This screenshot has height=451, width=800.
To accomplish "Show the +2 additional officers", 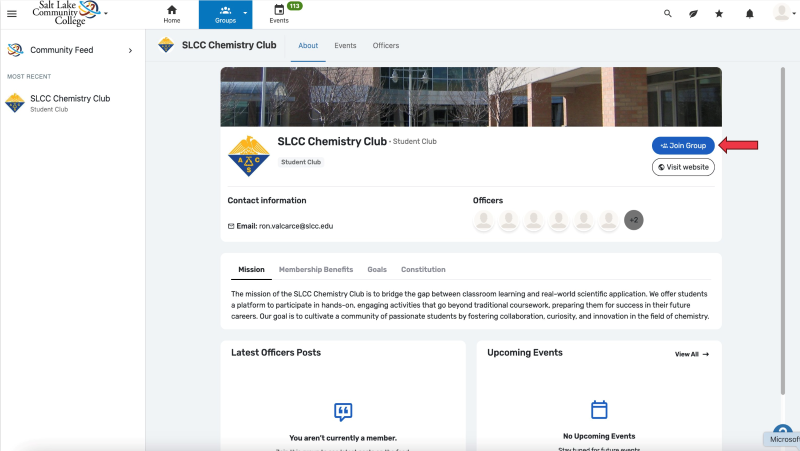I will coord(633,219).
